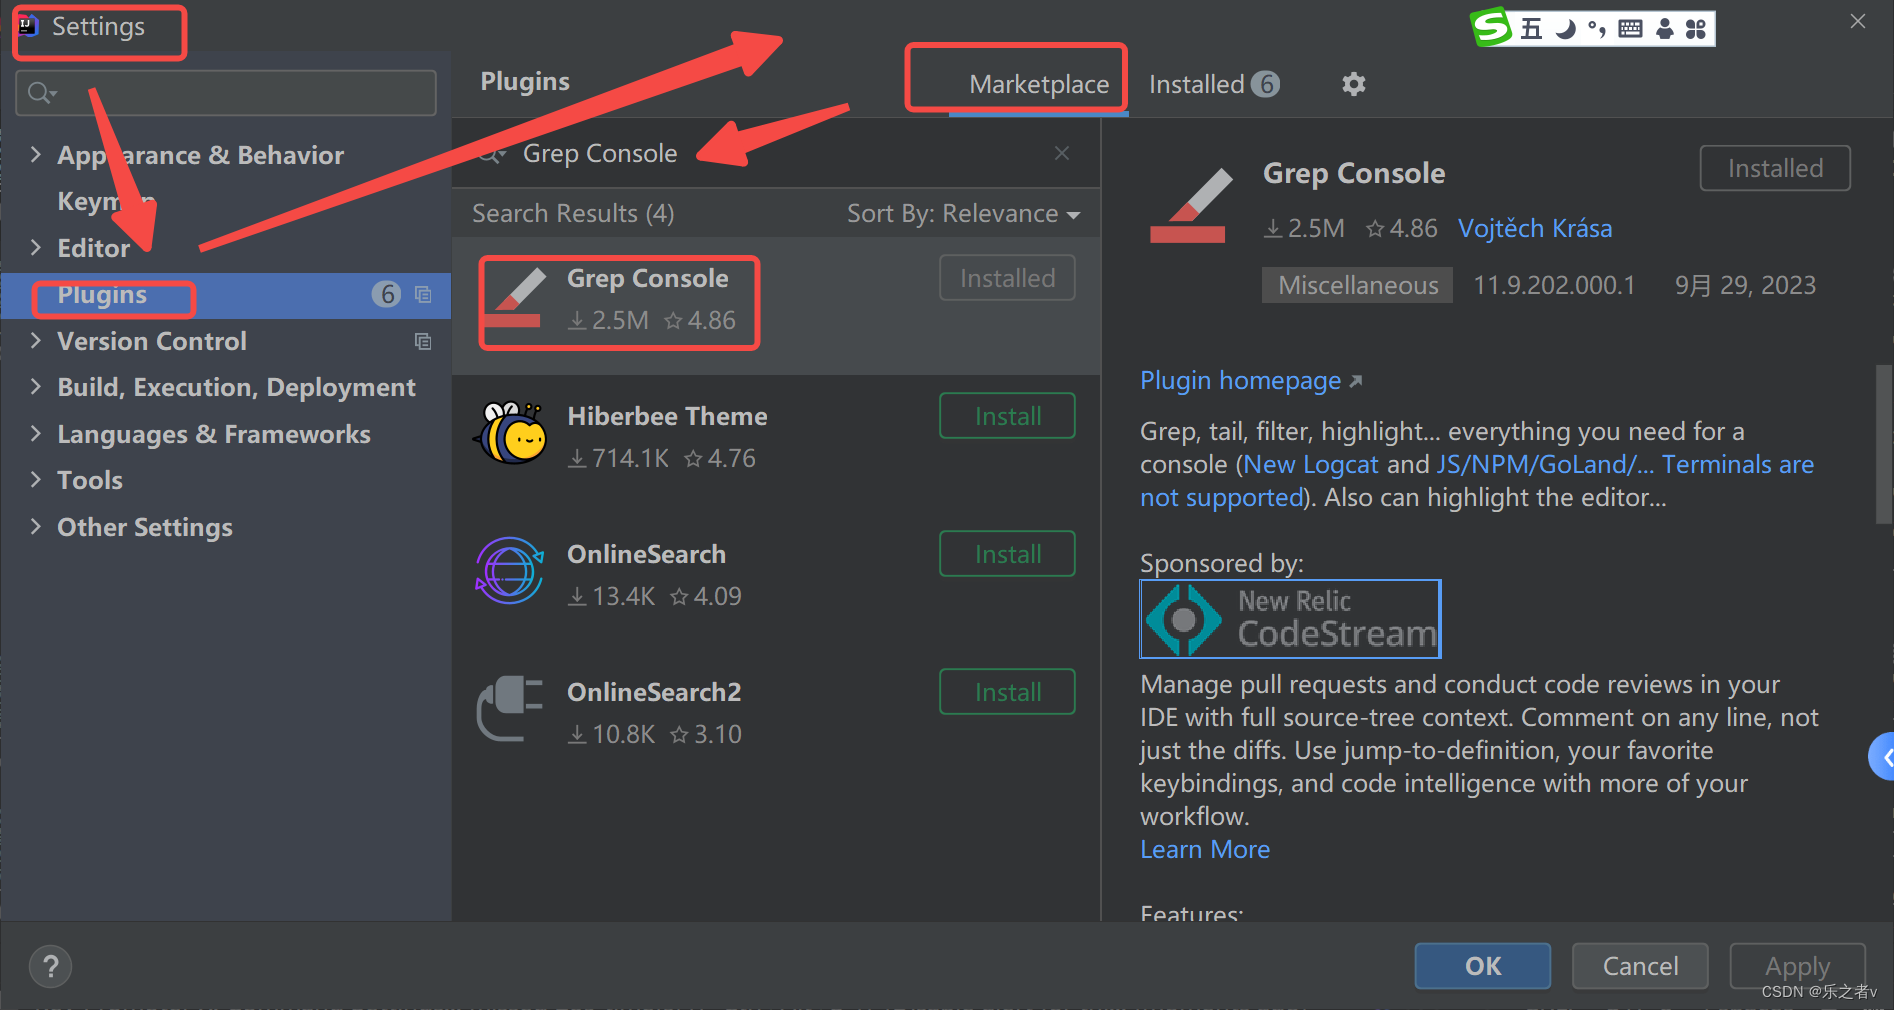1894x1010 pixels.
Task: Click the New Relic CodeStream sponsor banner
Action: 1290,619
